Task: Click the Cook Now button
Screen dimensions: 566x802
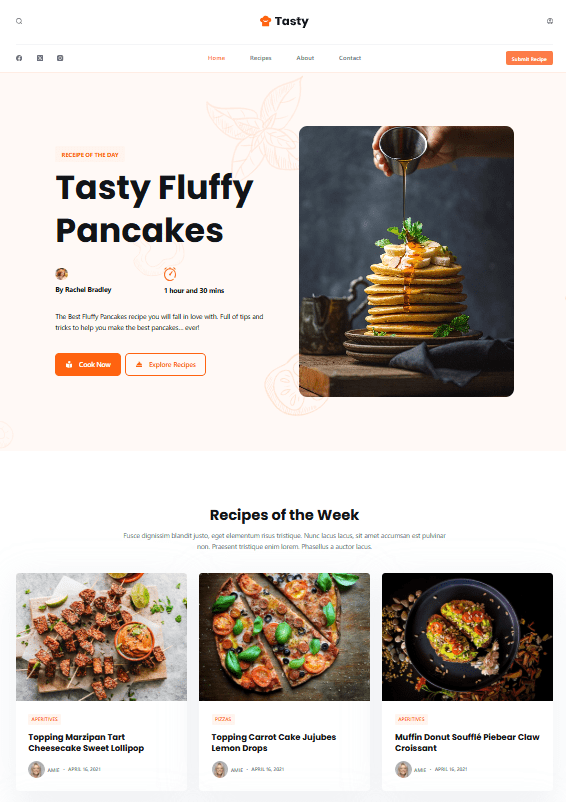Action: [88, 365]
